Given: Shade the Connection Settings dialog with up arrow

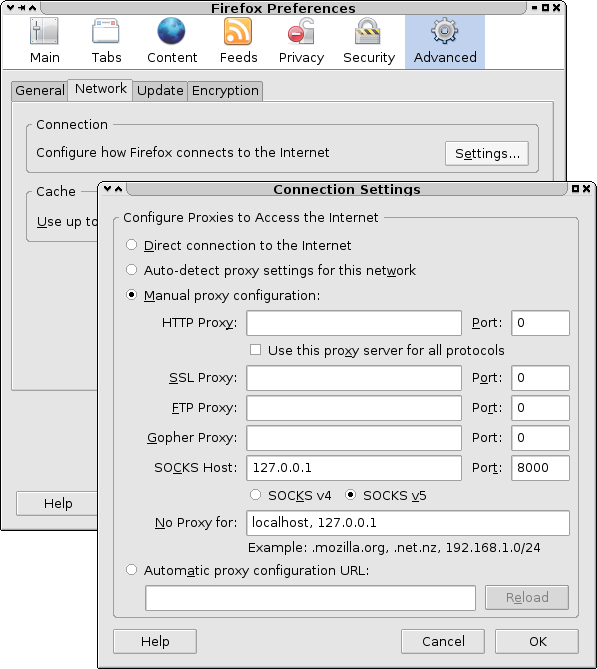Looking at the screenshot, I should pyautogui.click(x=119, y=189).
